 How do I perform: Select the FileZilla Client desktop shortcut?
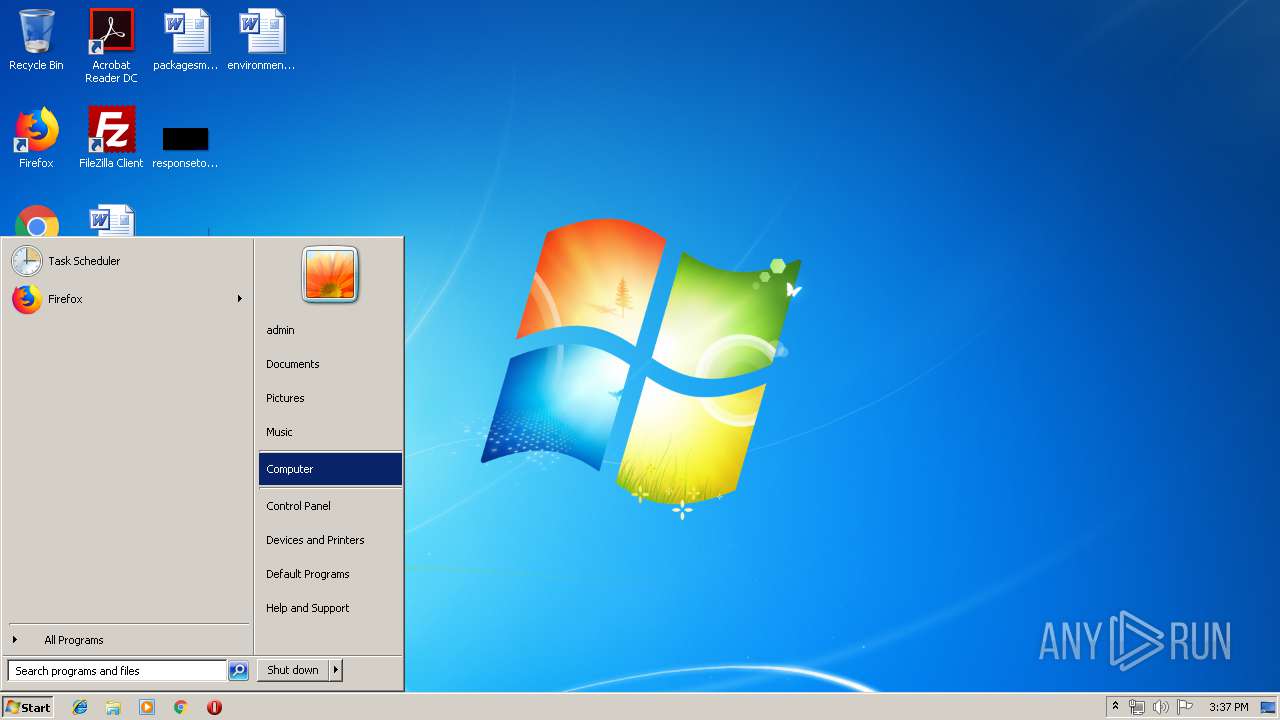(111, 138)
